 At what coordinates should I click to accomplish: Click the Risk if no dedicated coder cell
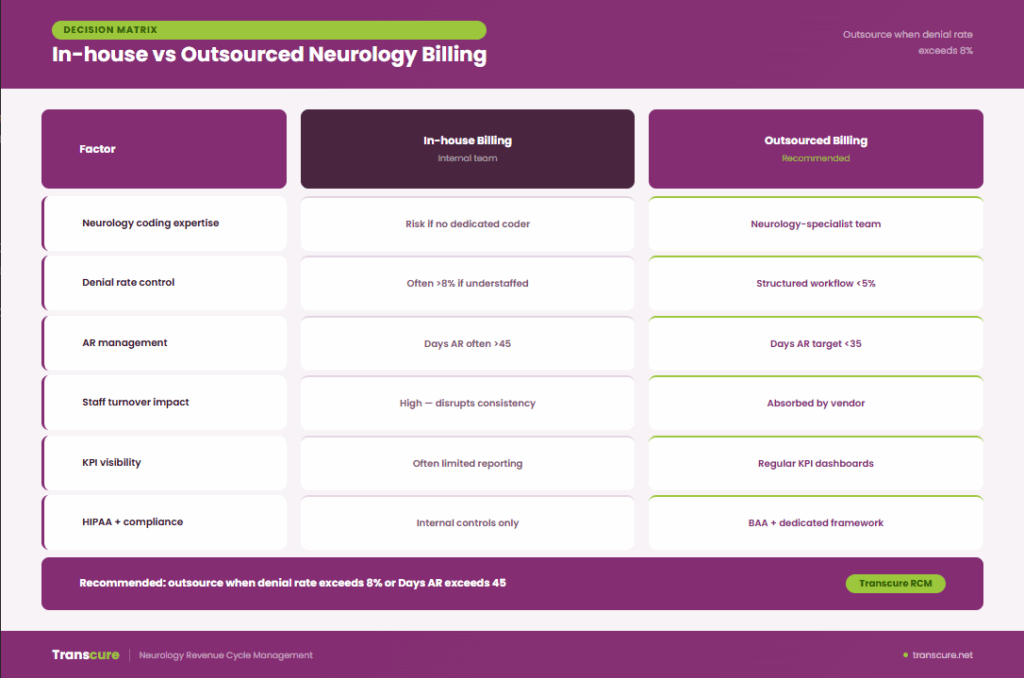coord(466,223)
